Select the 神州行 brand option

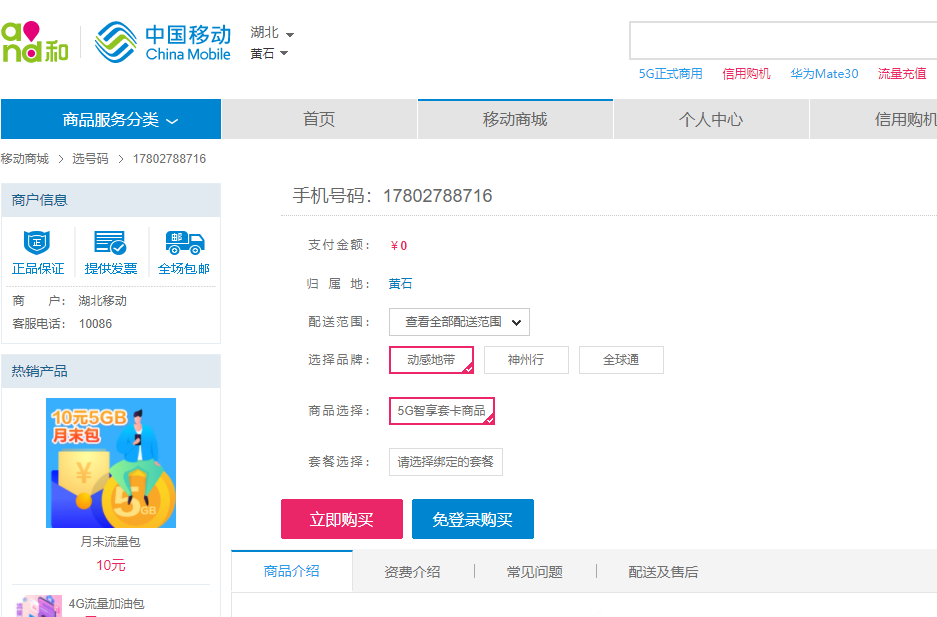526,360
